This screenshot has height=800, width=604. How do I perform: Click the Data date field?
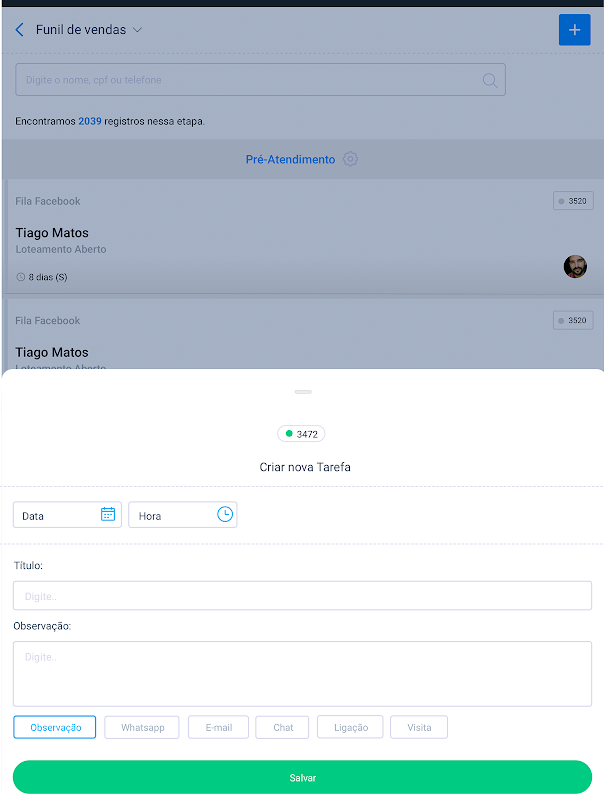point(67,515)
